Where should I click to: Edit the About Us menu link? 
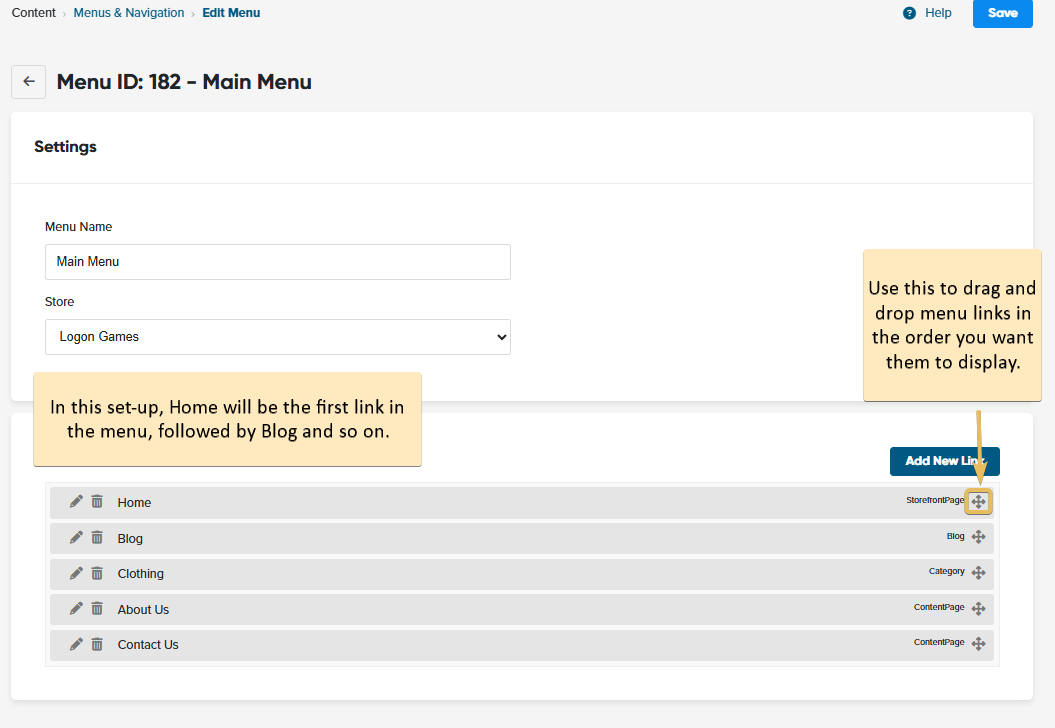76,608
